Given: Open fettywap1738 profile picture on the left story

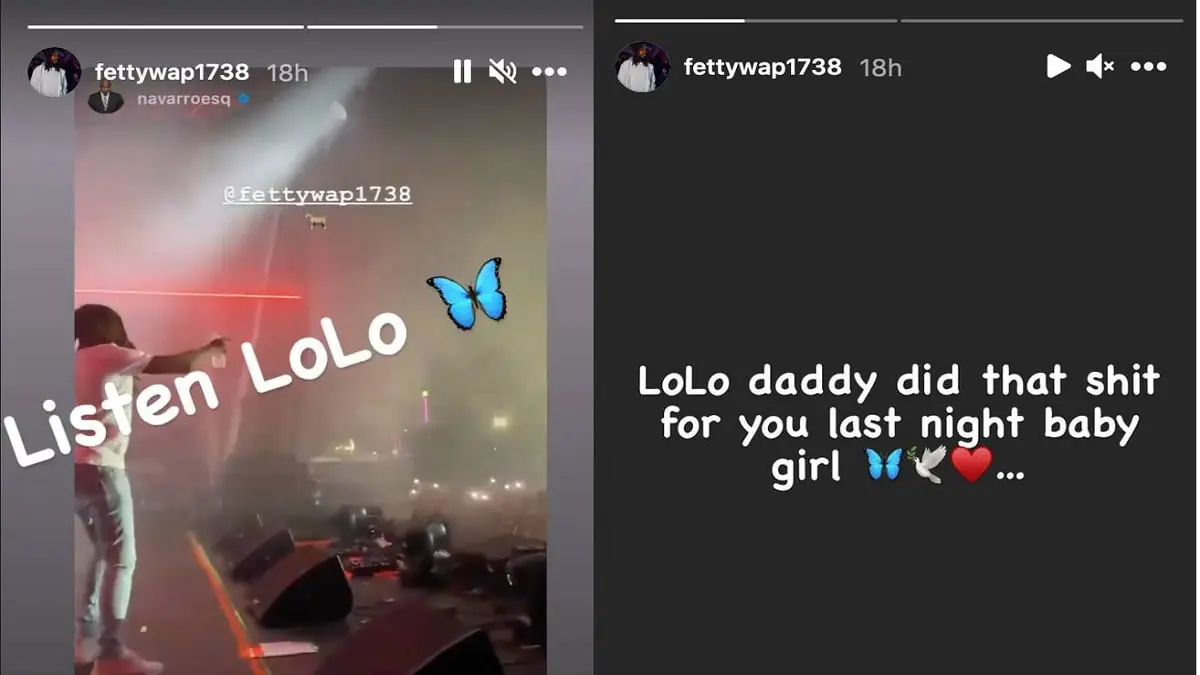Looking at the screenshot, I should click(x=54, y=72).
